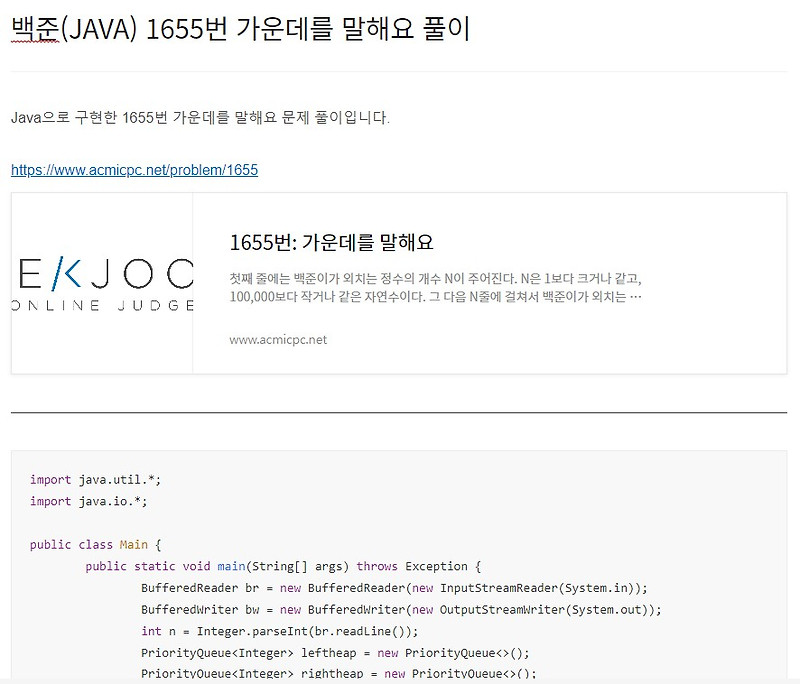Click the post title 백준(JAVA) 1655번 가운데를 말해요 풀이
The image size is (800, 684).
(240, 30)
